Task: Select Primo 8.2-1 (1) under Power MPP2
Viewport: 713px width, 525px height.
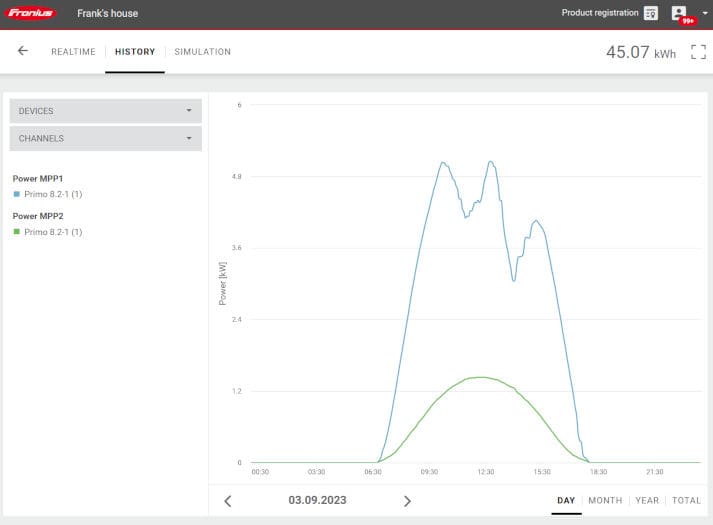Action: point(53,232)
